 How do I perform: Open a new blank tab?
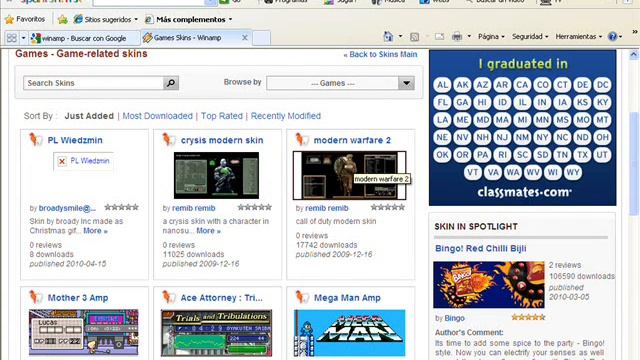pyautogui.click(x=261, y=38)
